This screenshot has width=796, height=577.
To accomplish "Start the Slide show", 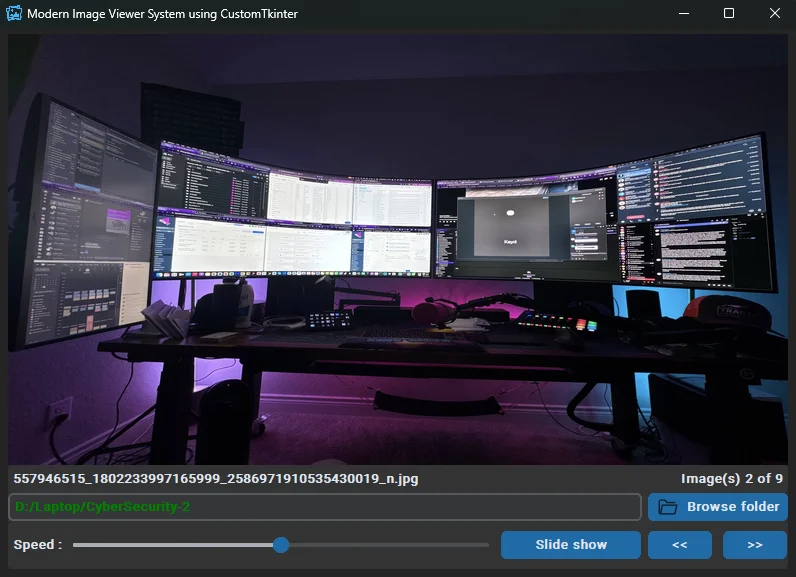I will pos(571,545).
